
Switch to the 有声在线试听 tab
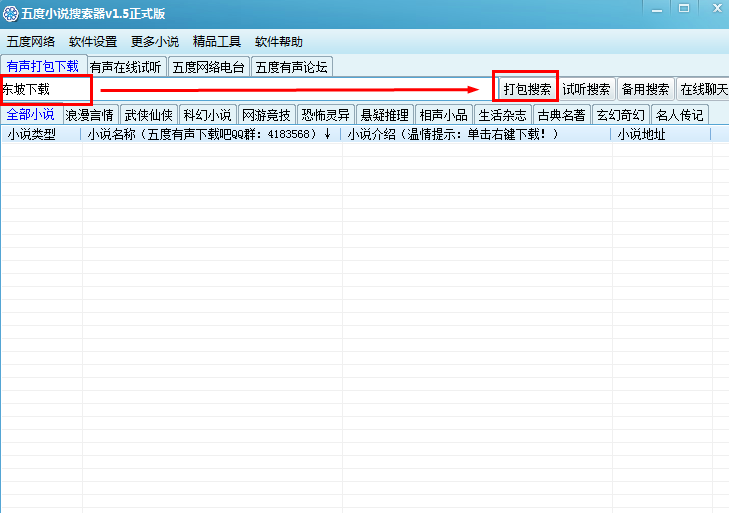(126, 67)
